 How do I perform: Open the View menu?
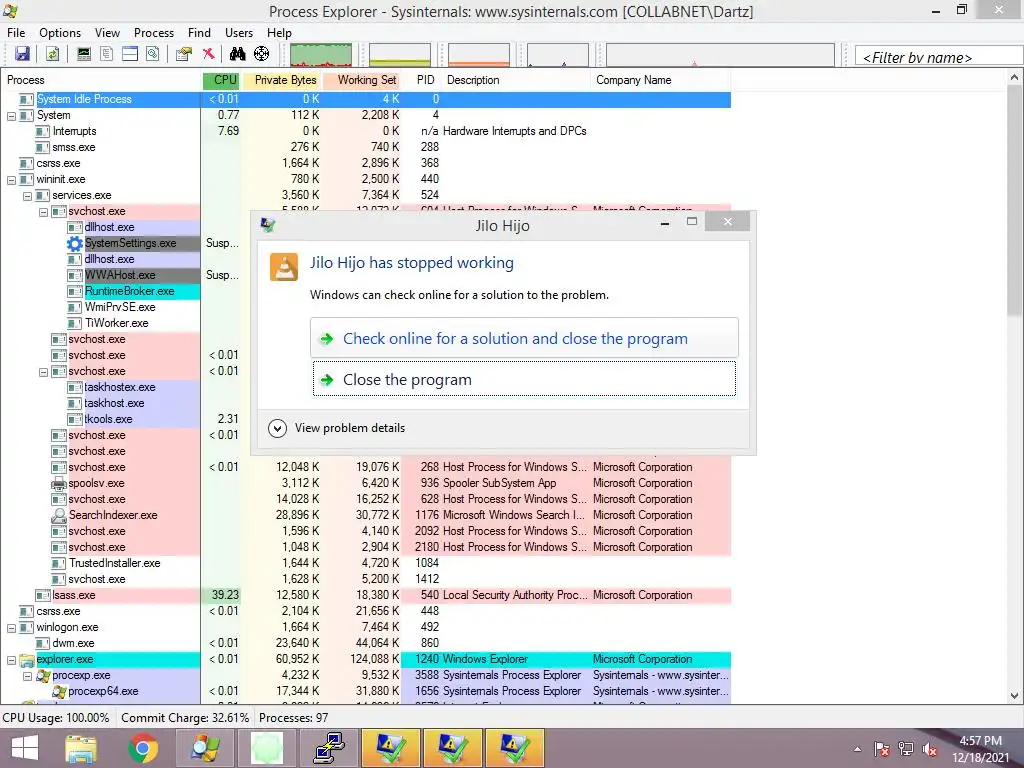(107, 33)
